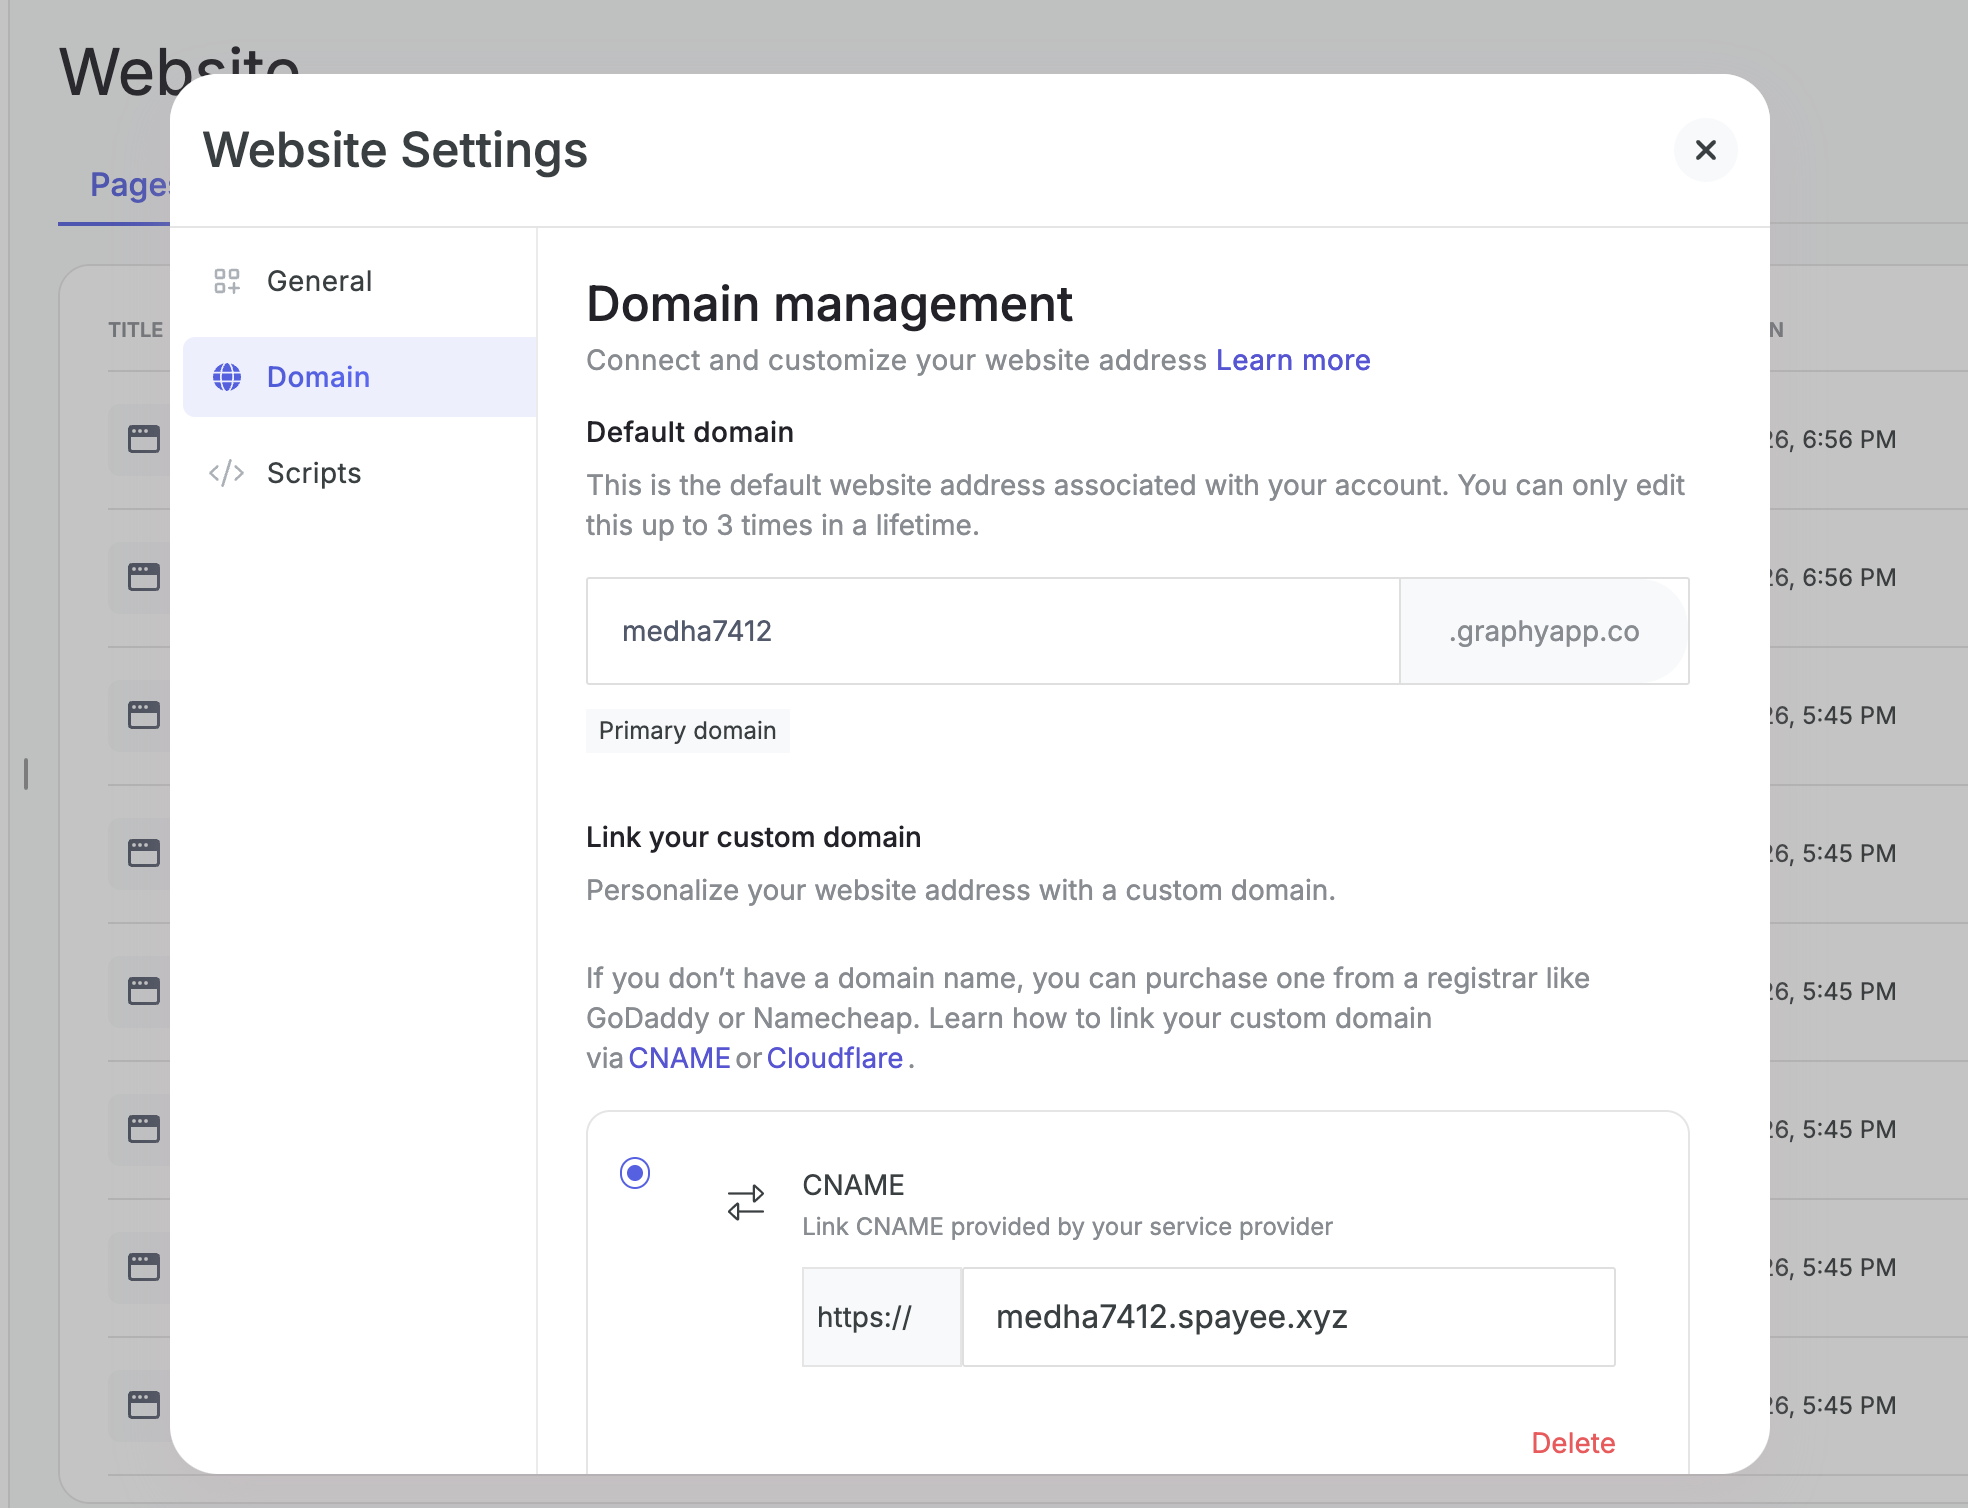Click first page window icon in table
Screen dimensions: 1968x1508
[144, 439]
